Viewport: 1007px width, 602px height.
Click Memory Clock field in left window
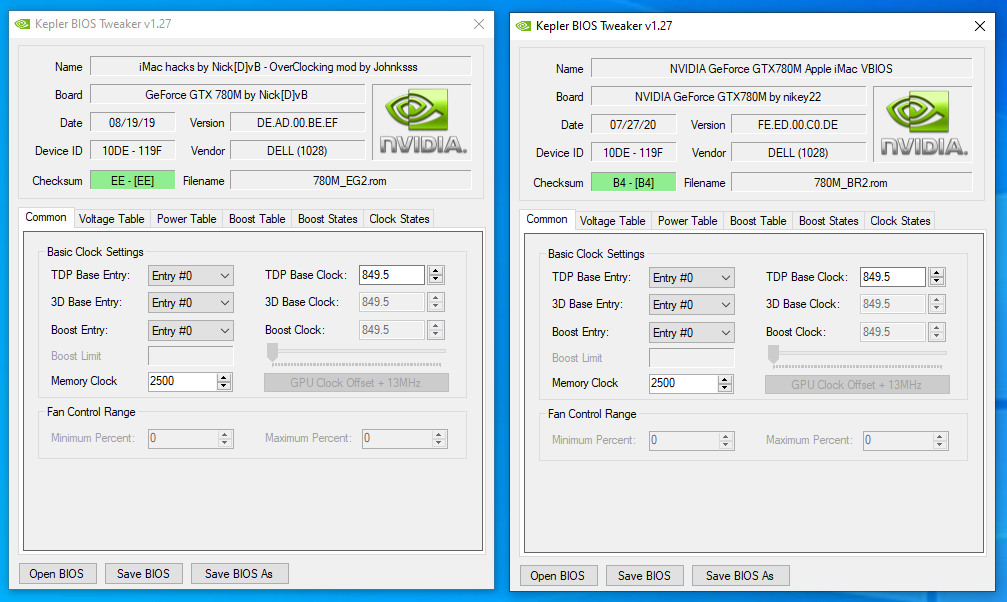[182, 382]
